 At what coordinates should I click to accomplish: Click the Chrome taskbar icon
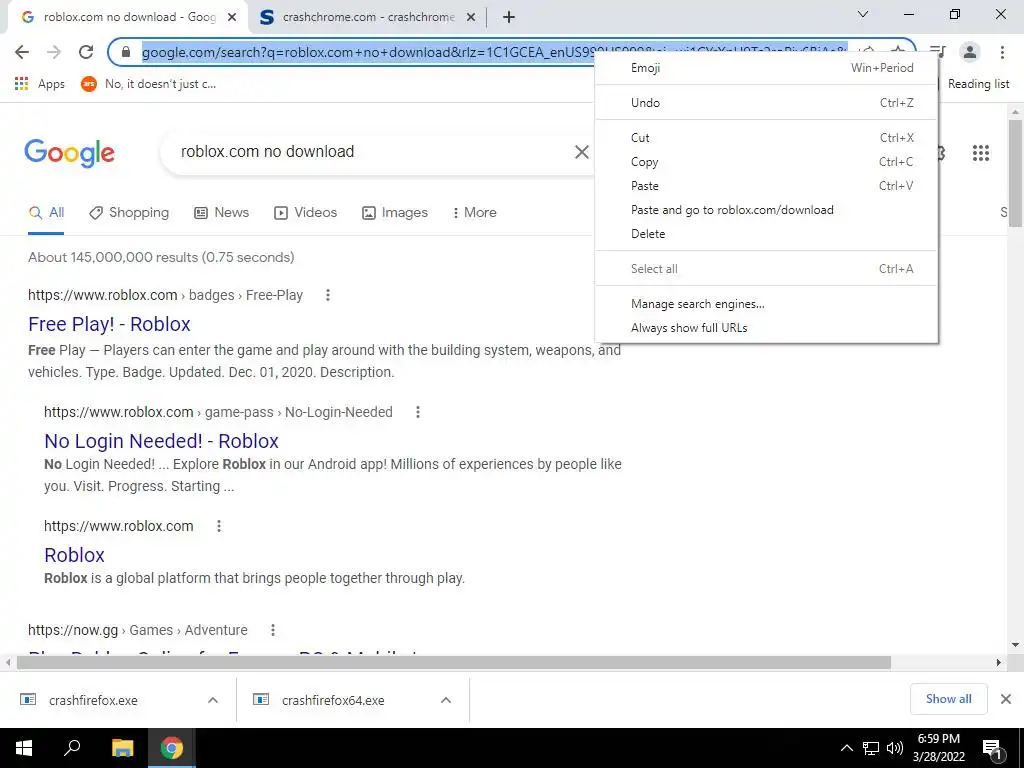pyautogui.click(x=172, y=748)
